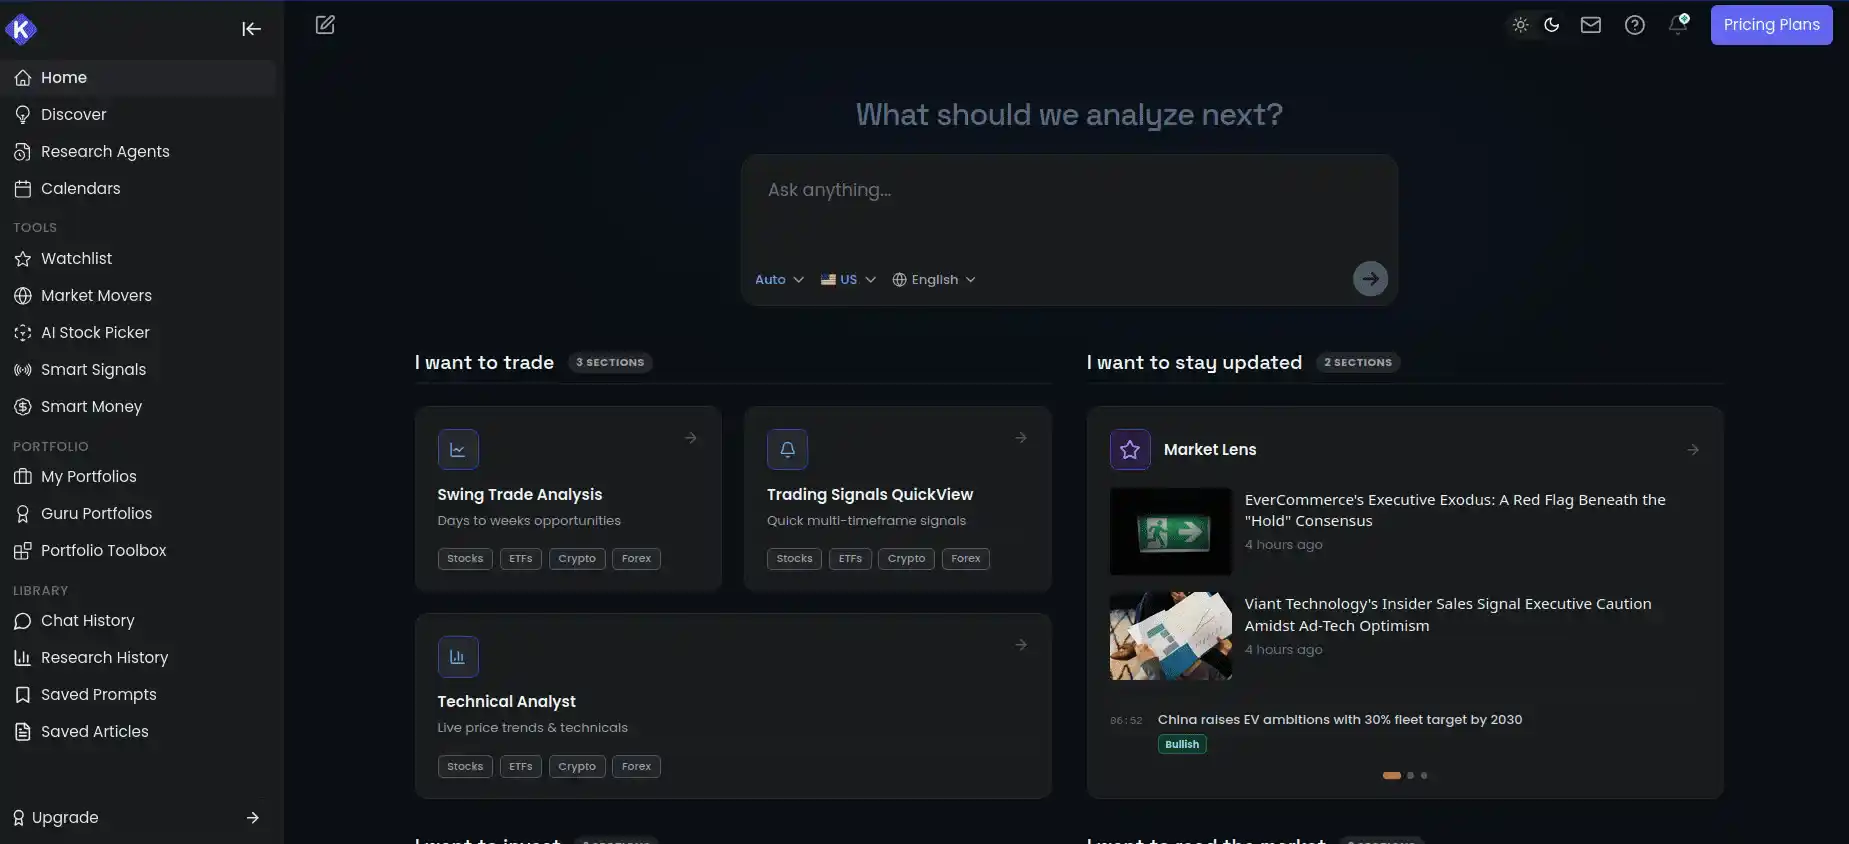Open the notifications bell icon
Image resolution: width=1849 pixels, height=844 pixels.
1678,25
